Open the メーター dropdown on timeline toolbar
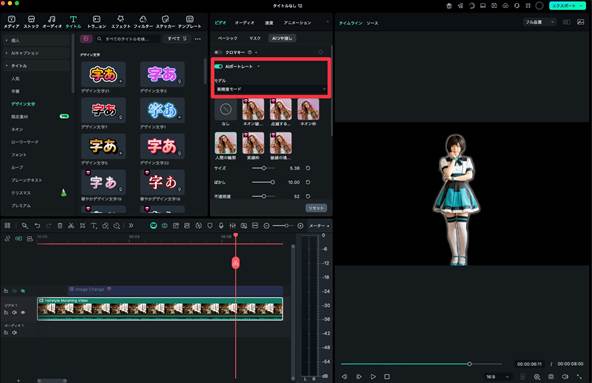Image resolution: width=592 pixels, height=383 pixels. (x=319, y=225)
